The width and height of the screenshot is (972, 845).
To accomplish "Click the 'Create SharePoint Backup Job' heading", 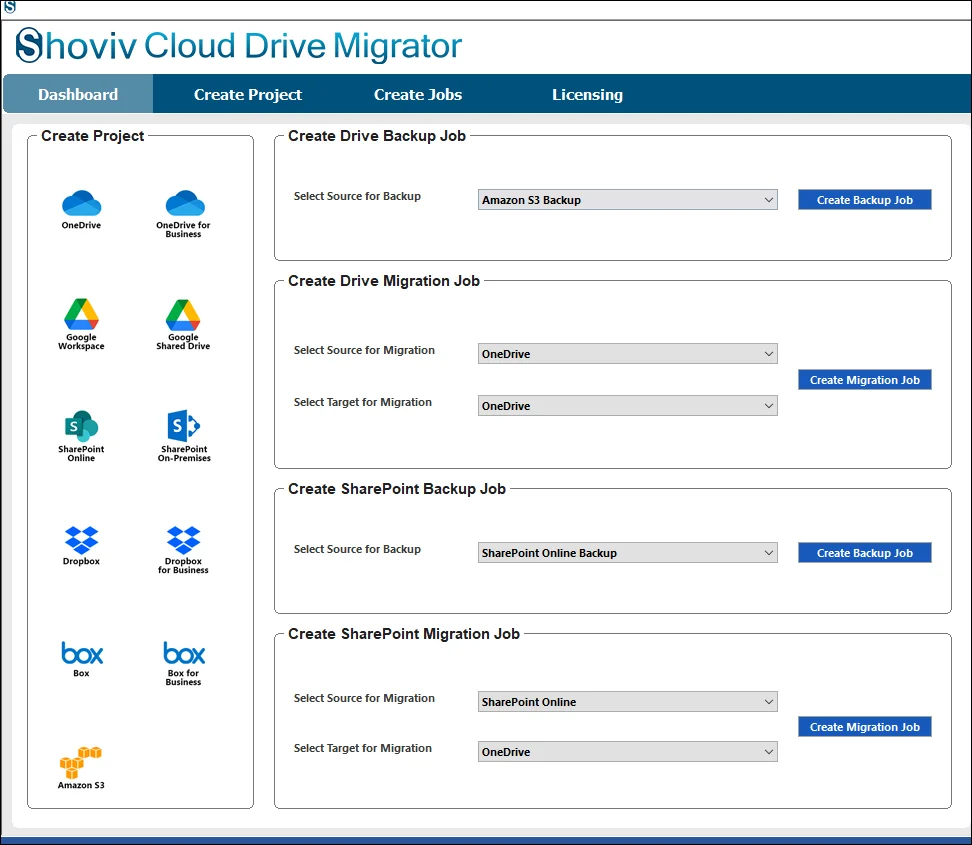I will [x=397, y=489].
